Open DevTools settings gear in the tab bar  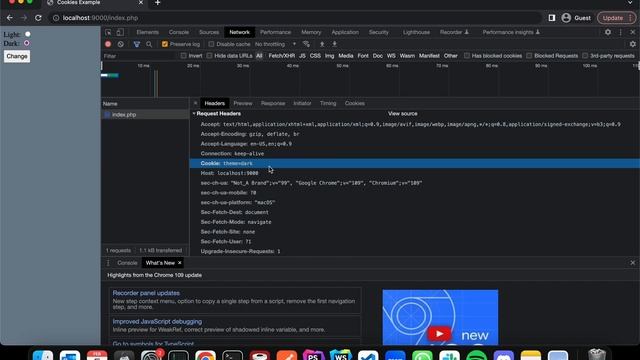[x=608, y=32]
